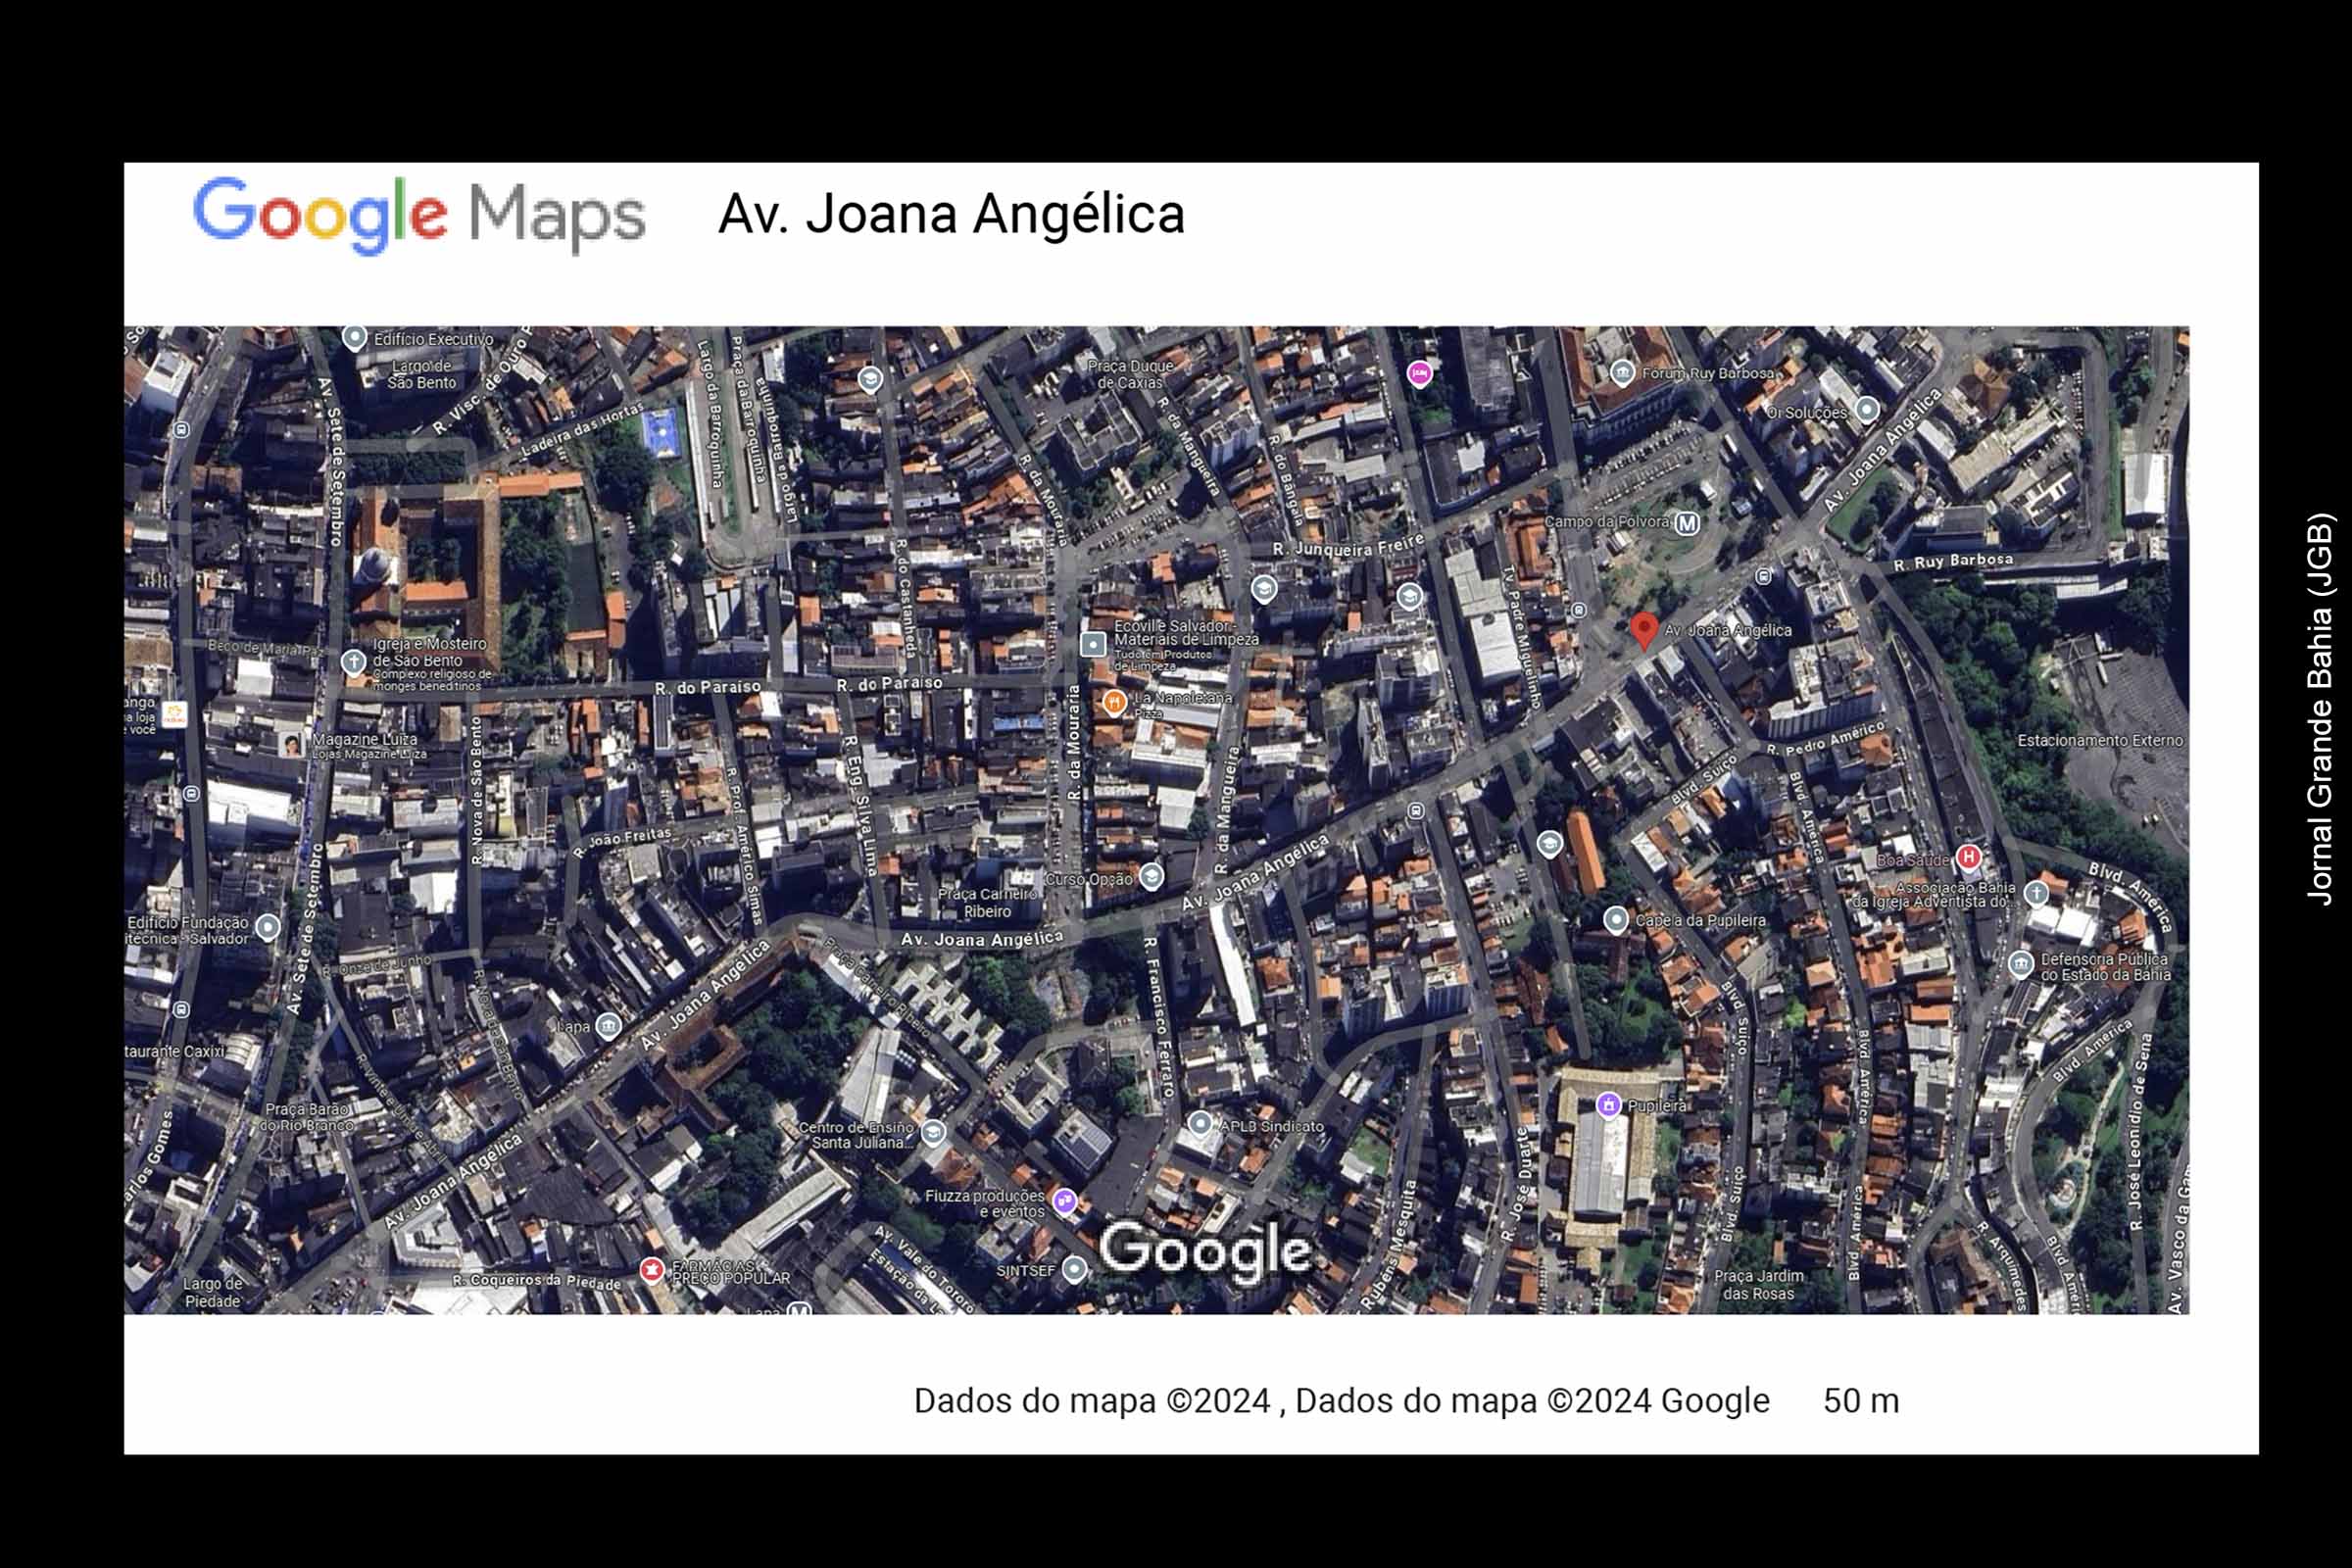Viewport: 2352px width, 1568px height.
Task: Click the Av. Joana Angélica title text
Action: (x=951, y=214)
